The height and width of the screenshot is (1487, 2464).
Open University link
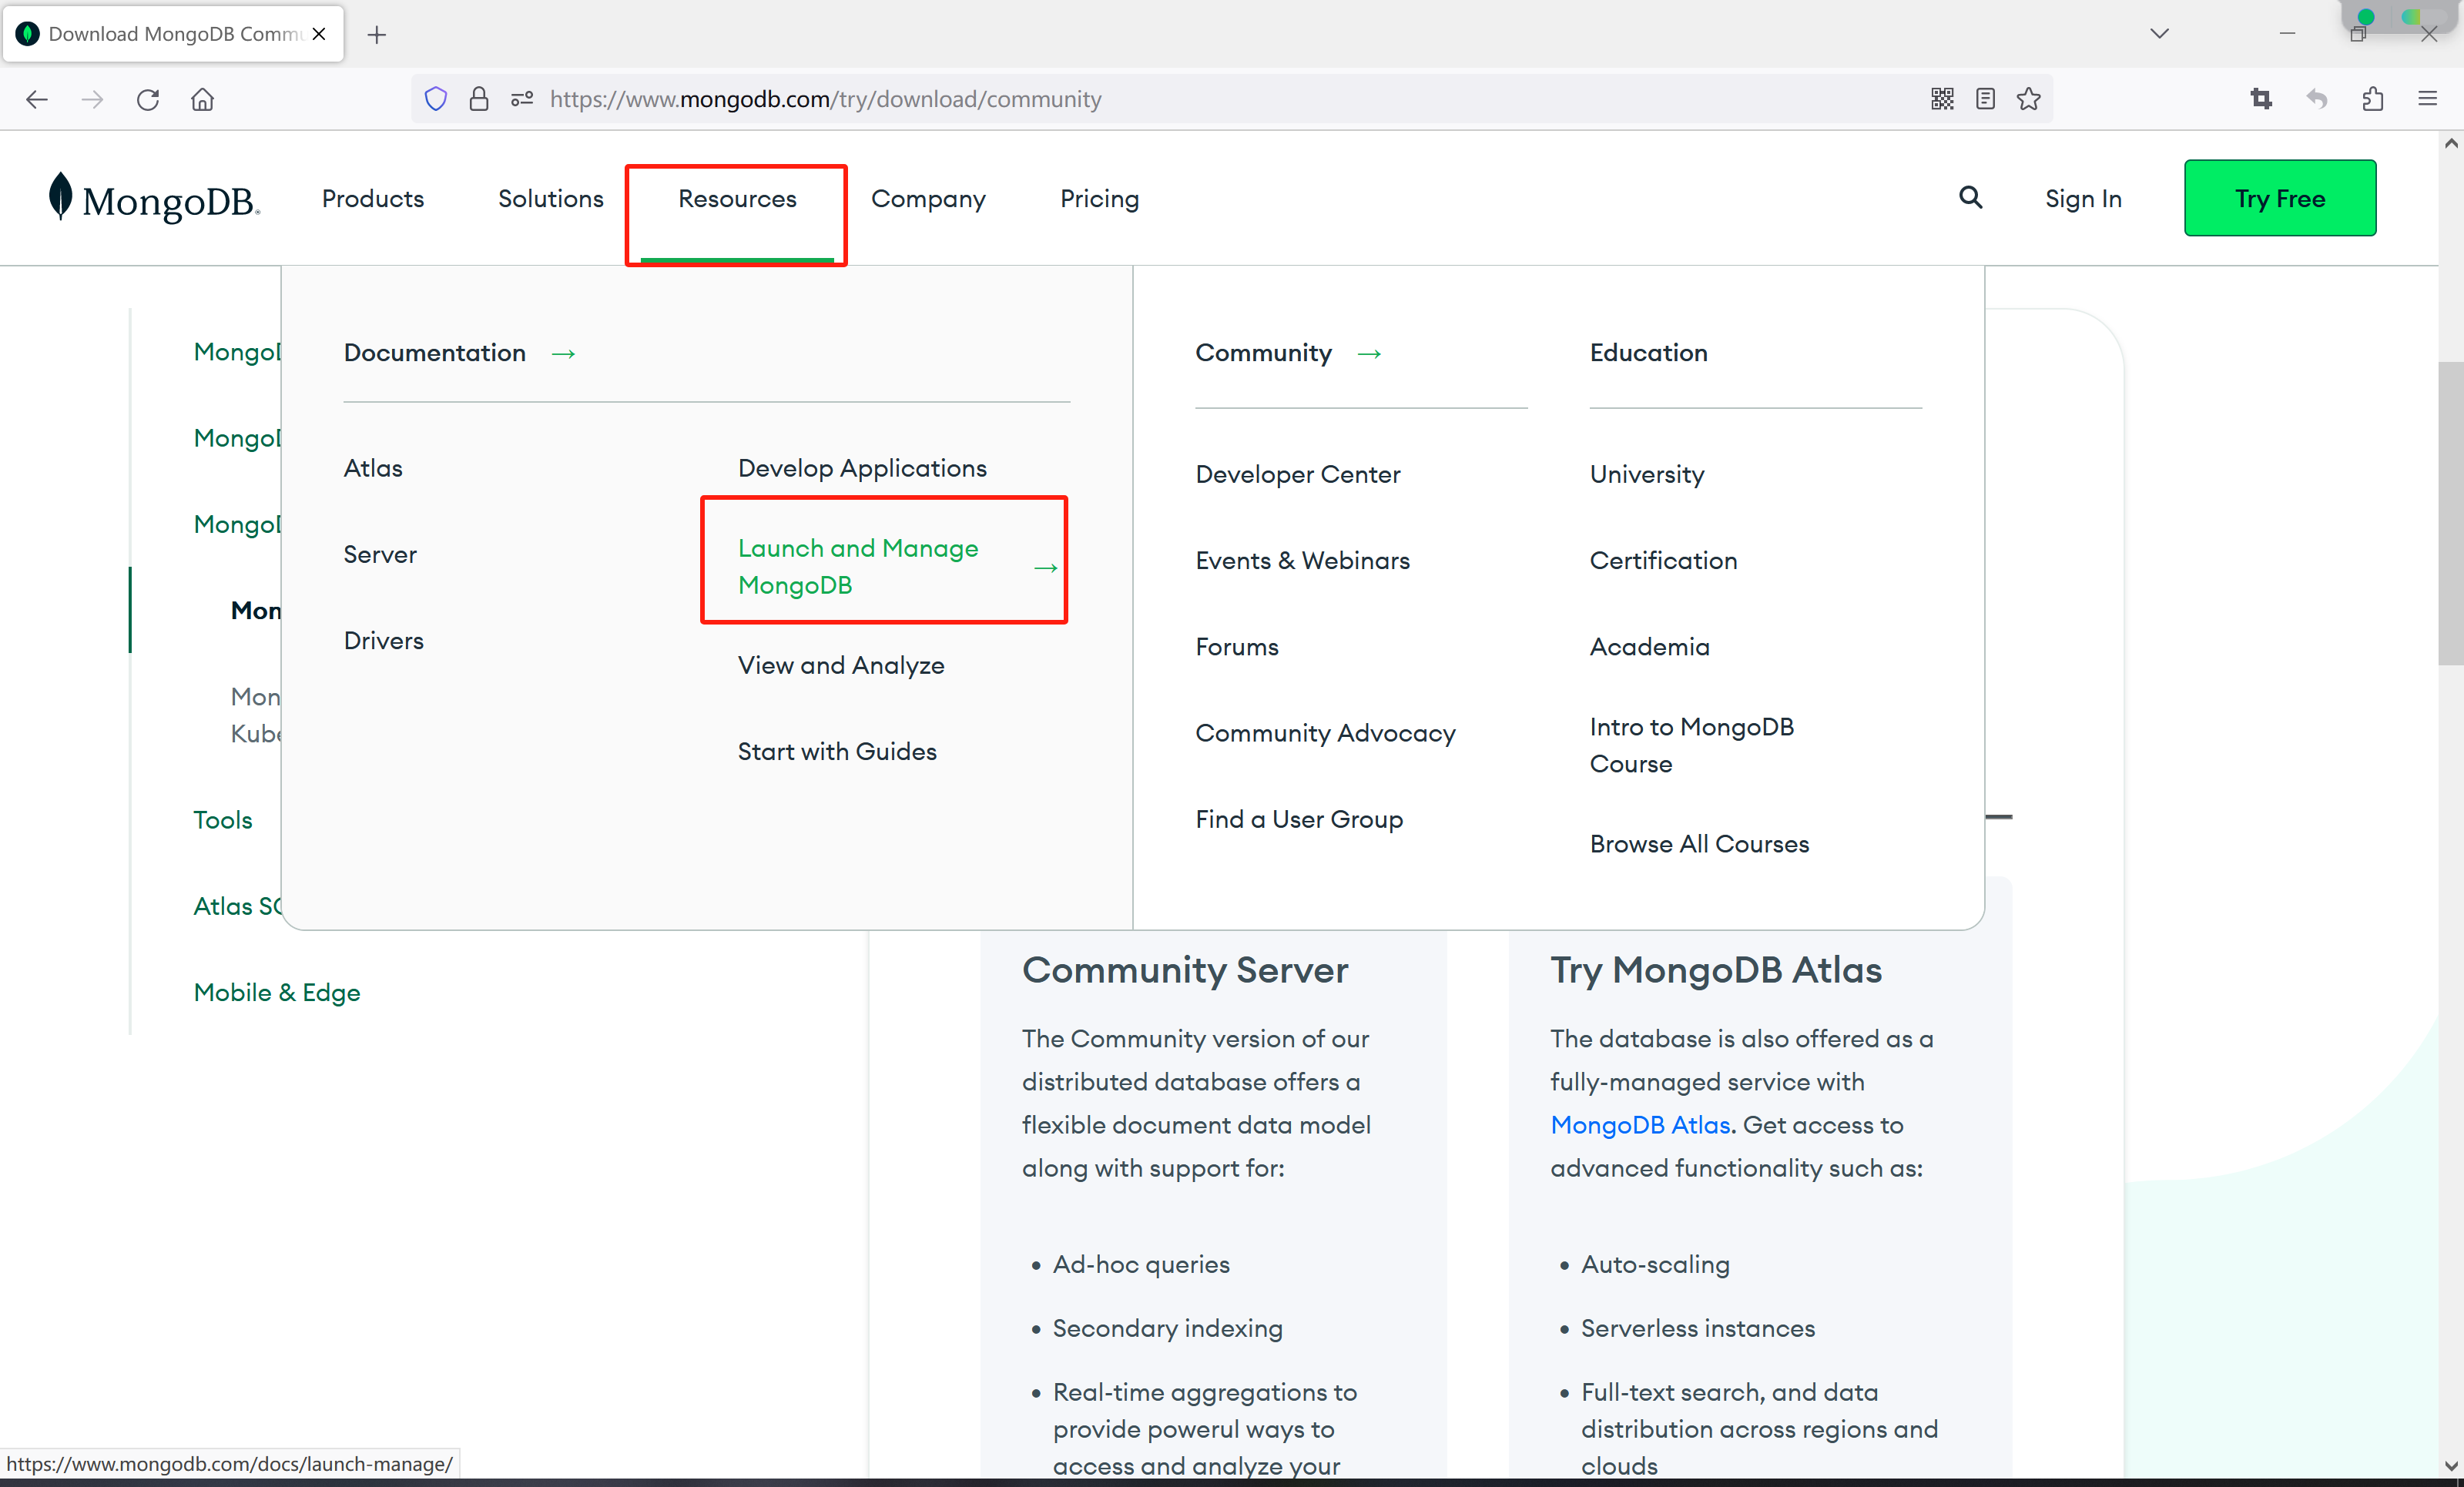tap(1647, 474)
